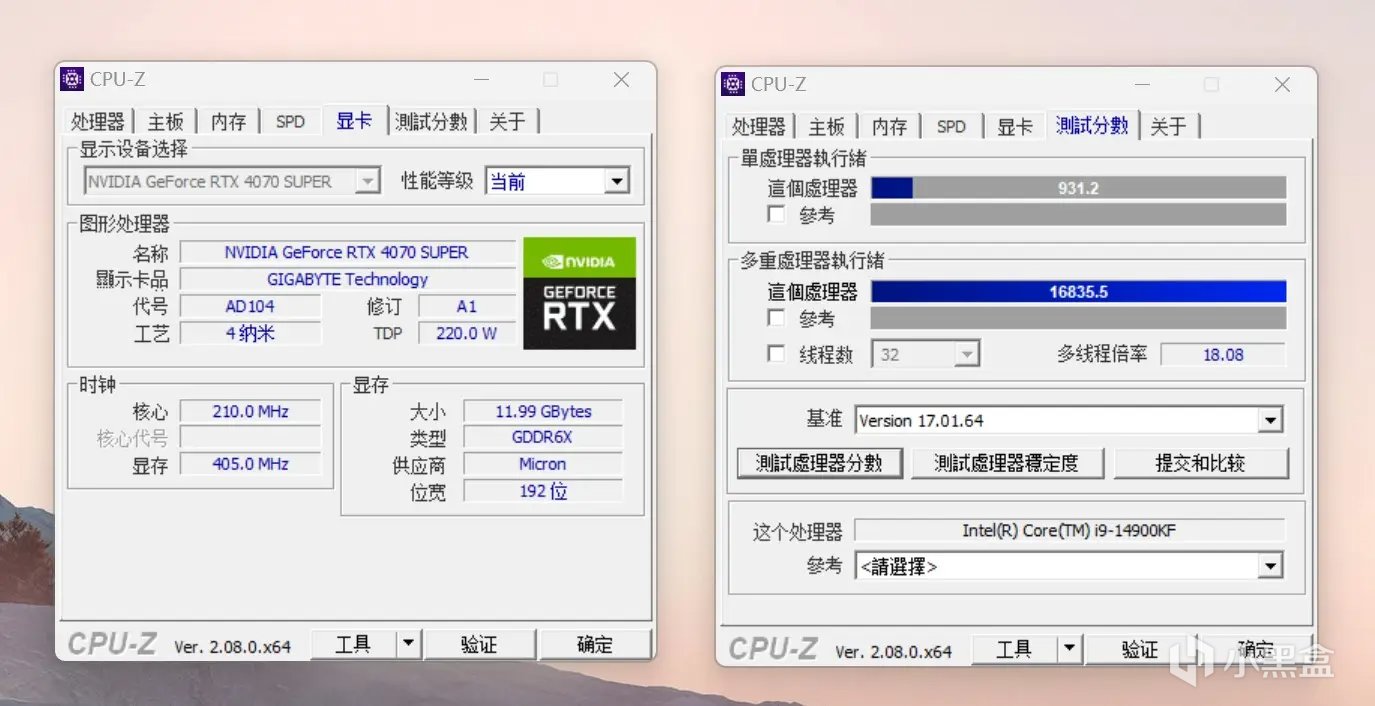This screenshot has width=1375, height=706.
Task: Switch to SPD tab in left window
Action: click(290, 121)
